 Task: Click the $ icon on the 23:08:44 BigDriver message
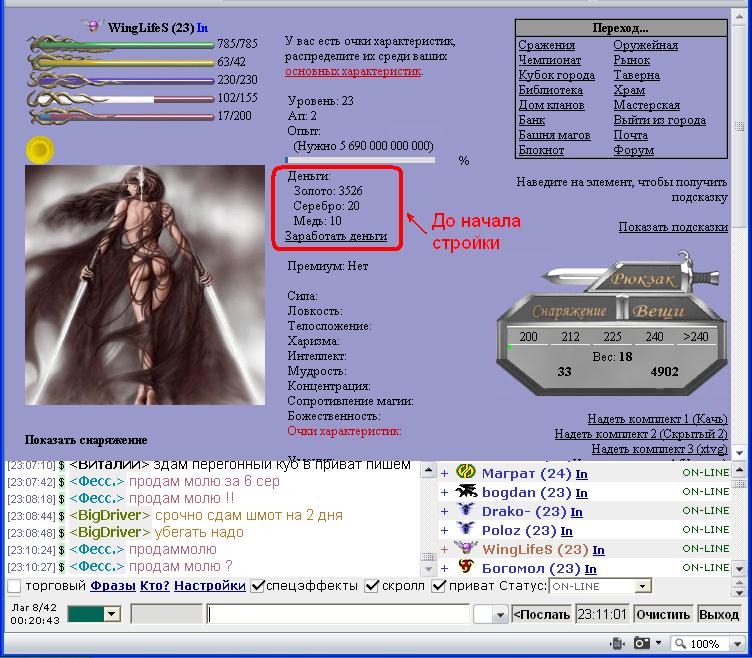(61, 516)
